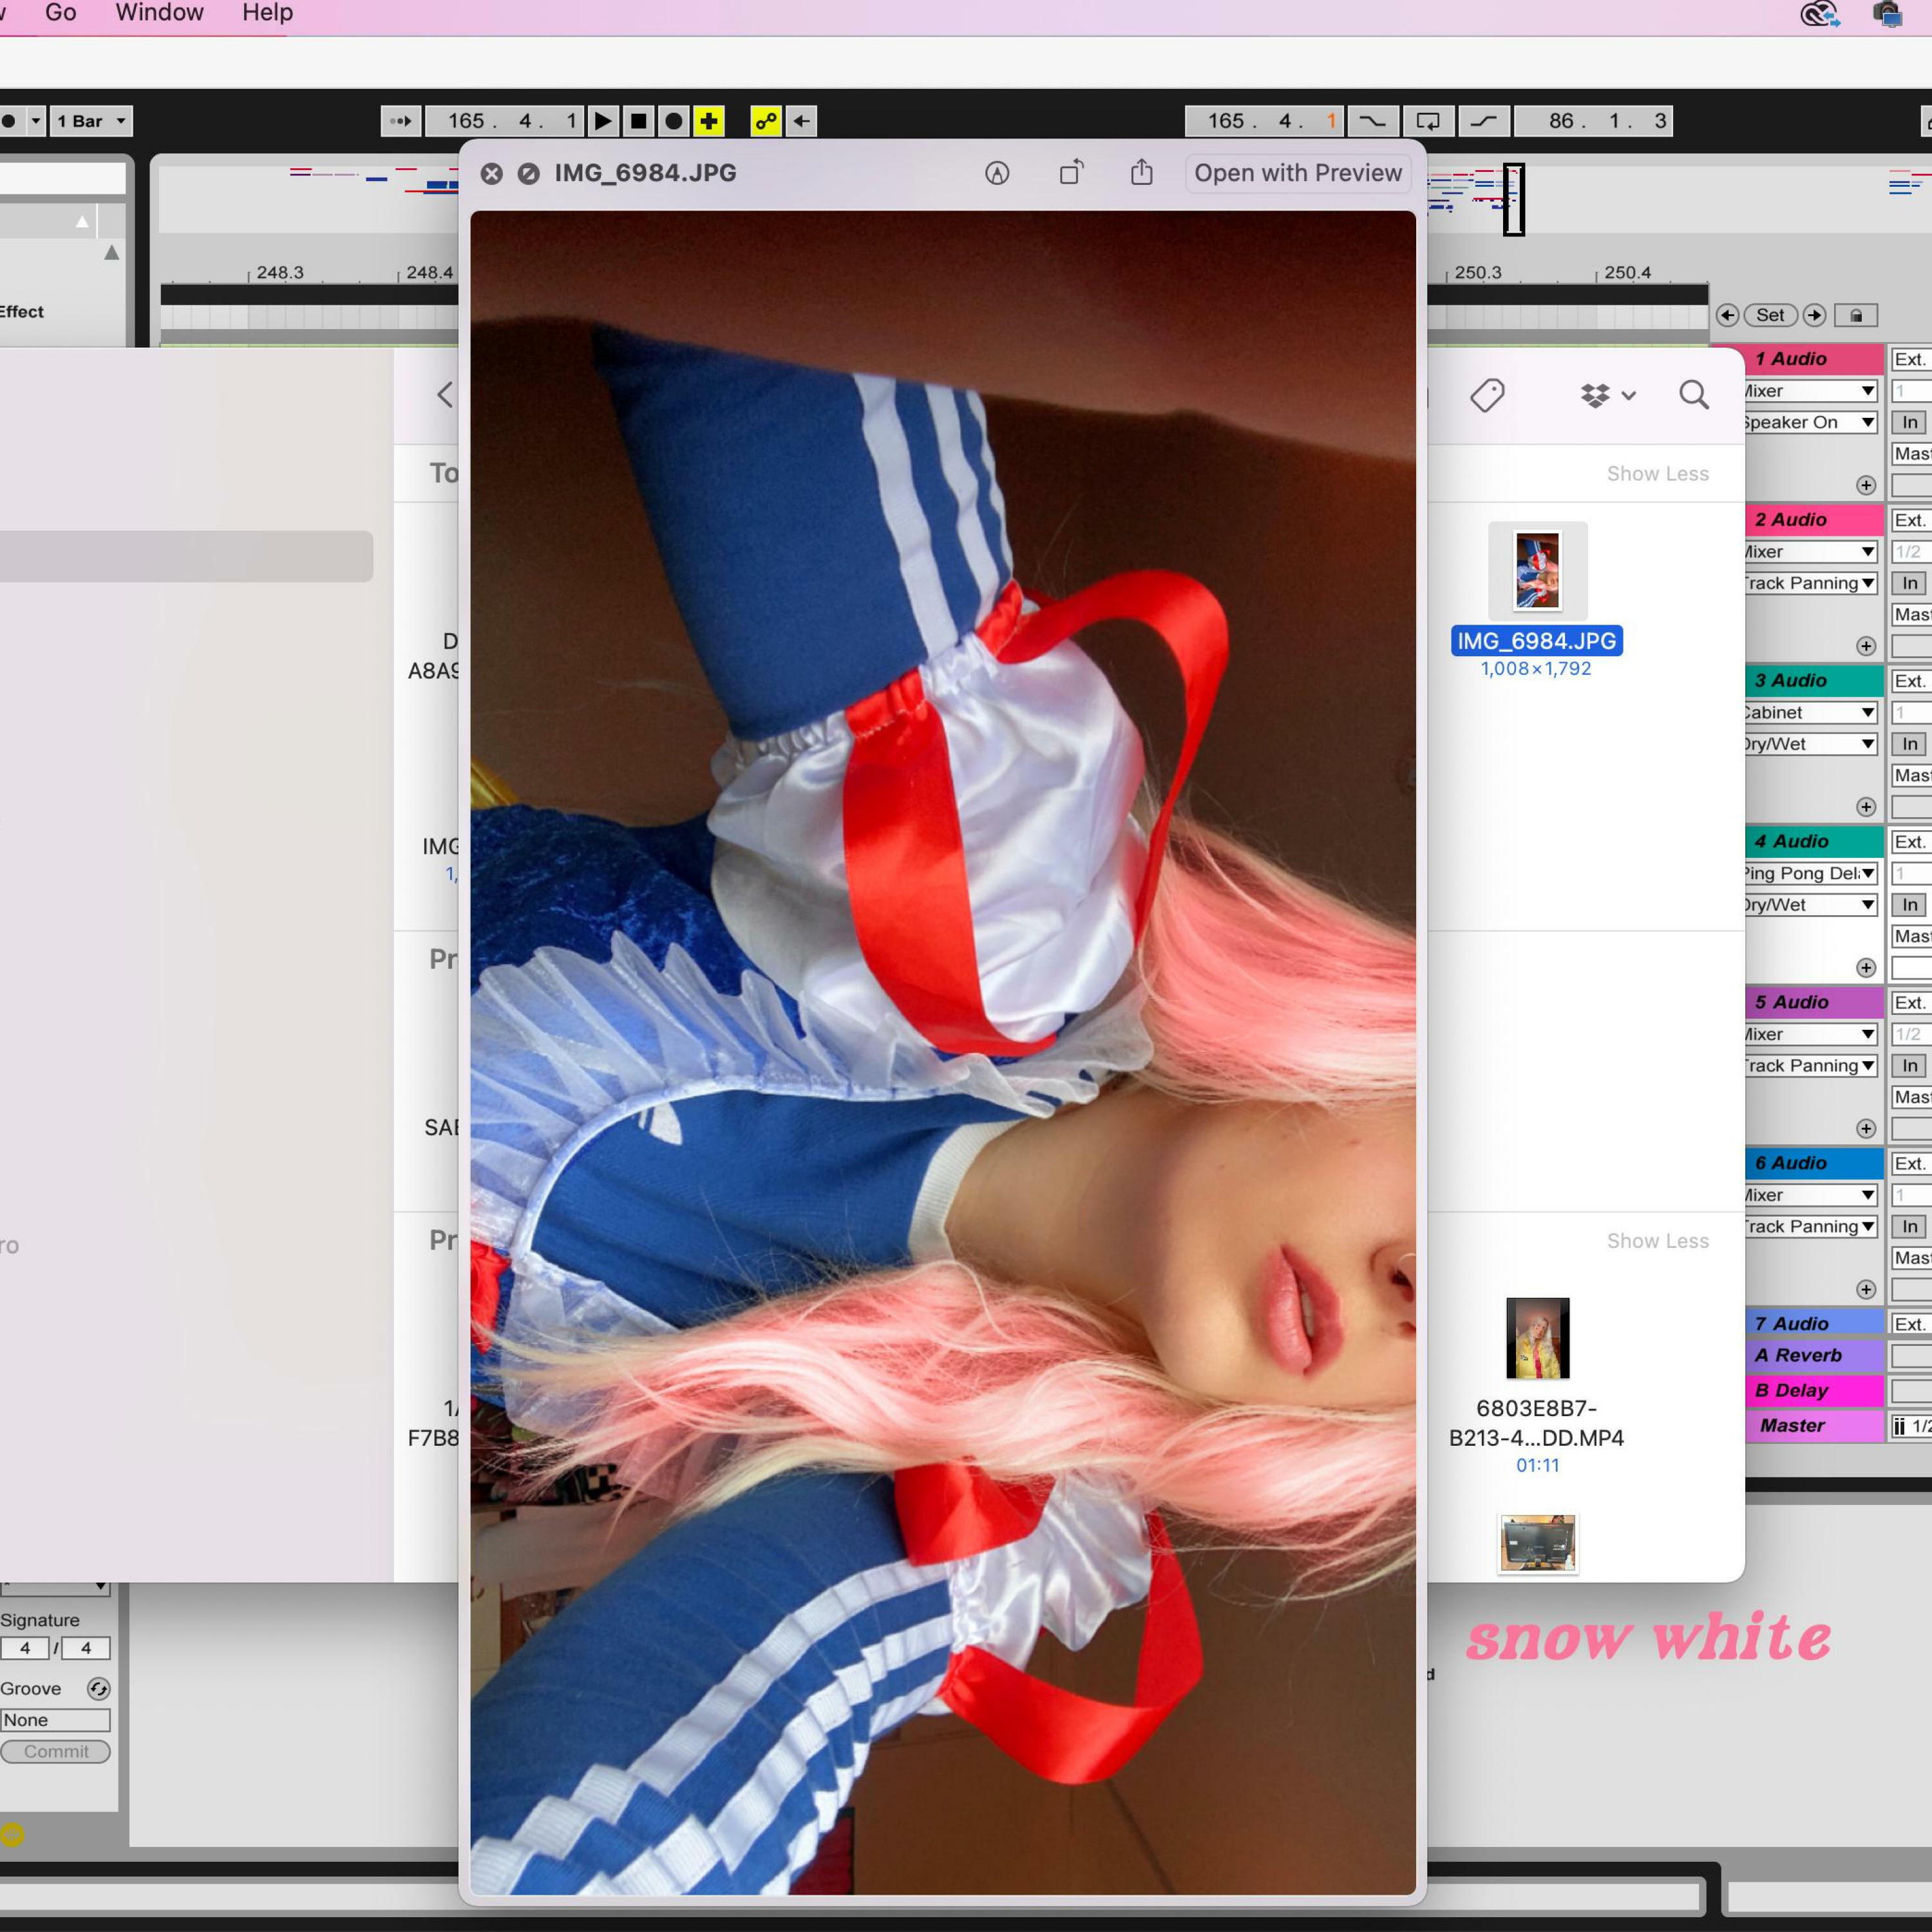Add automation lane on 2 Audio track
Image resolution: width=1932 pixels, height=1932 pixels.
click(1866, 646)
